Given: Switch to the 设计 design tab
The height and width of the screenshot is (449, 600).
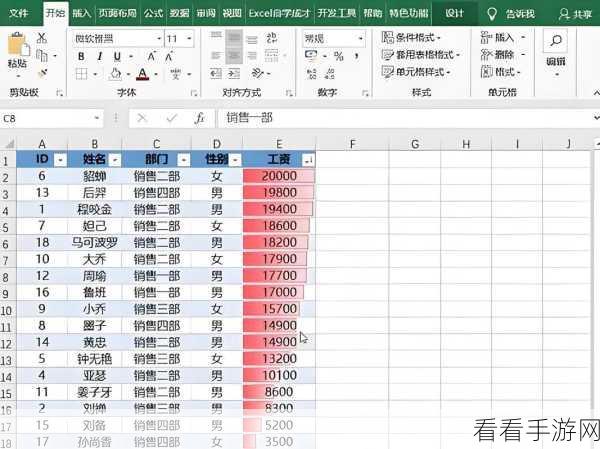Looking at the screenshot, I should pos(454,14).
